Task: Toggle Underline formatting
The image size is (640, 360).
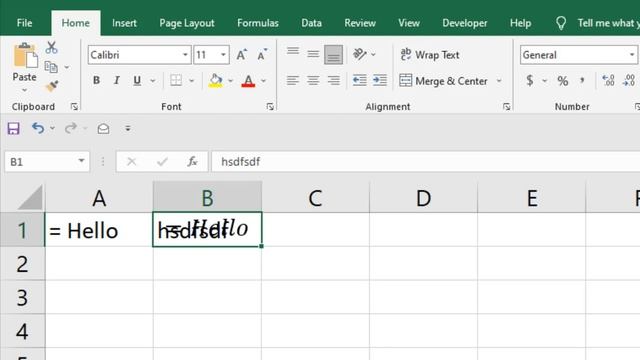Action: 137,80
